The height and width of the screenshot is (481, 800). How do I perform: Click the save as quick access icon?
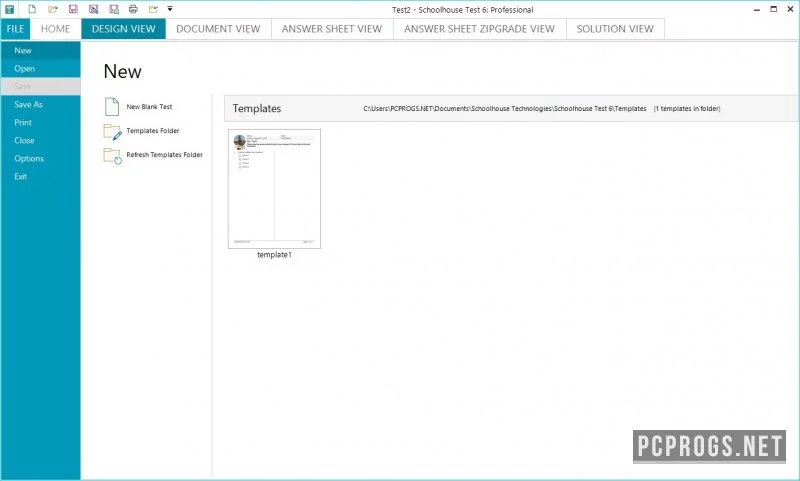(93, 9)
